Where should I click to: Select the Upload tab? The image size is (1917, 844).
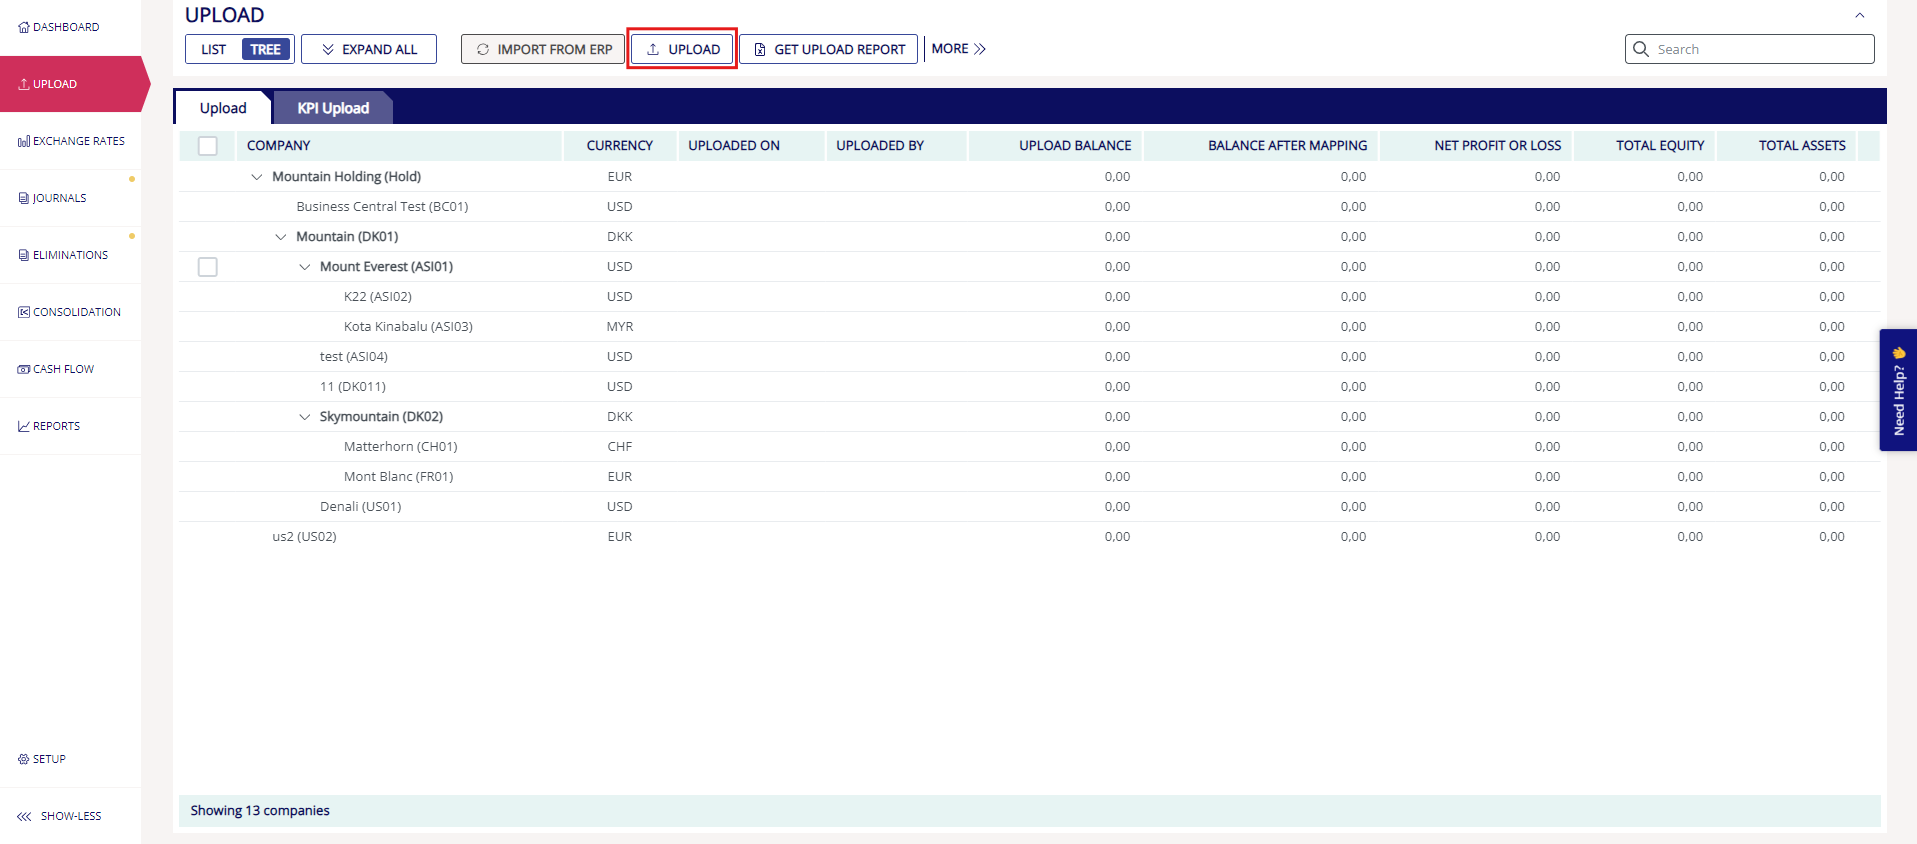[223, 108]
